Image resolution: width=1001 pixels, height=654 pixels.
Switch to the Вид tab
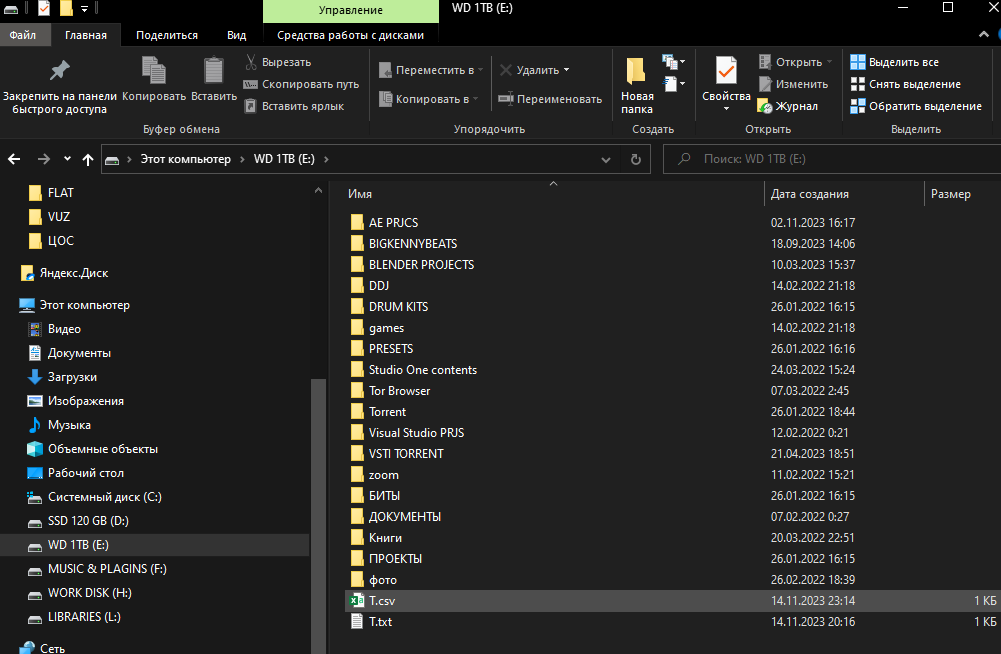pyautogui.click(x=236, y=35)
